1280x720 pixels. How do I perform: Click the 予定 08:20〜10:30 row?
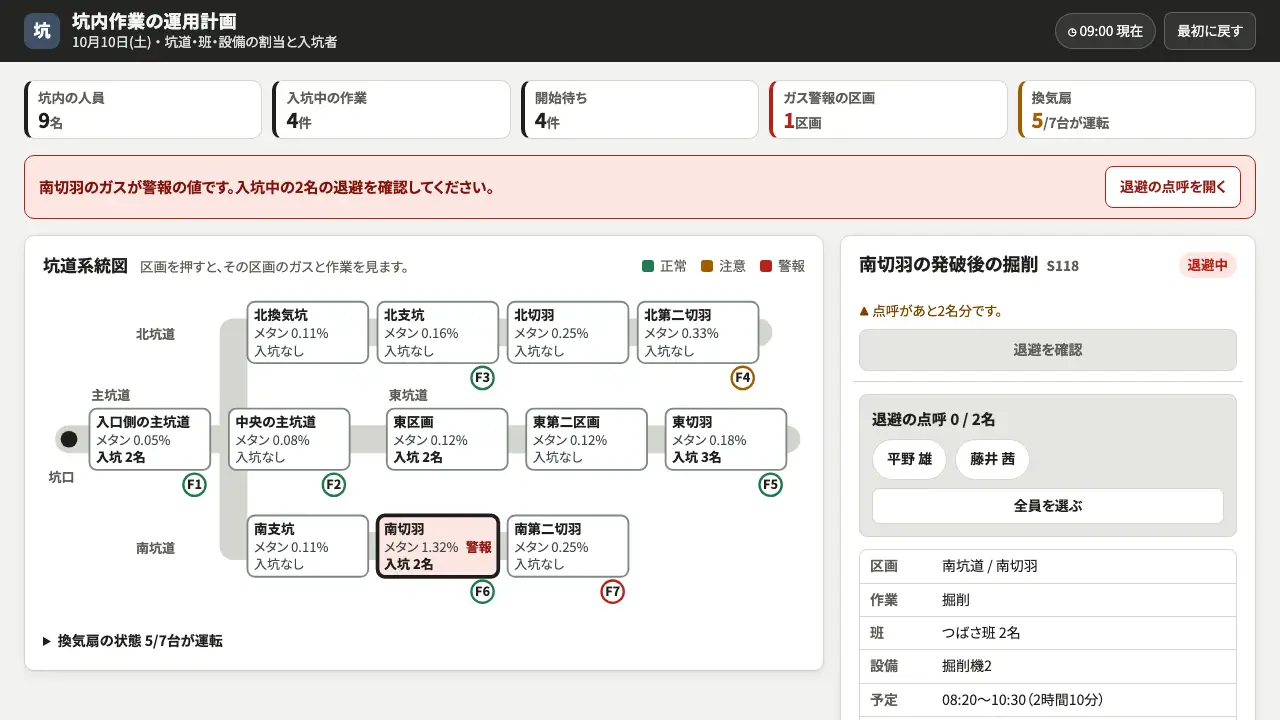pyautogui.click(x=1047, y=700)
